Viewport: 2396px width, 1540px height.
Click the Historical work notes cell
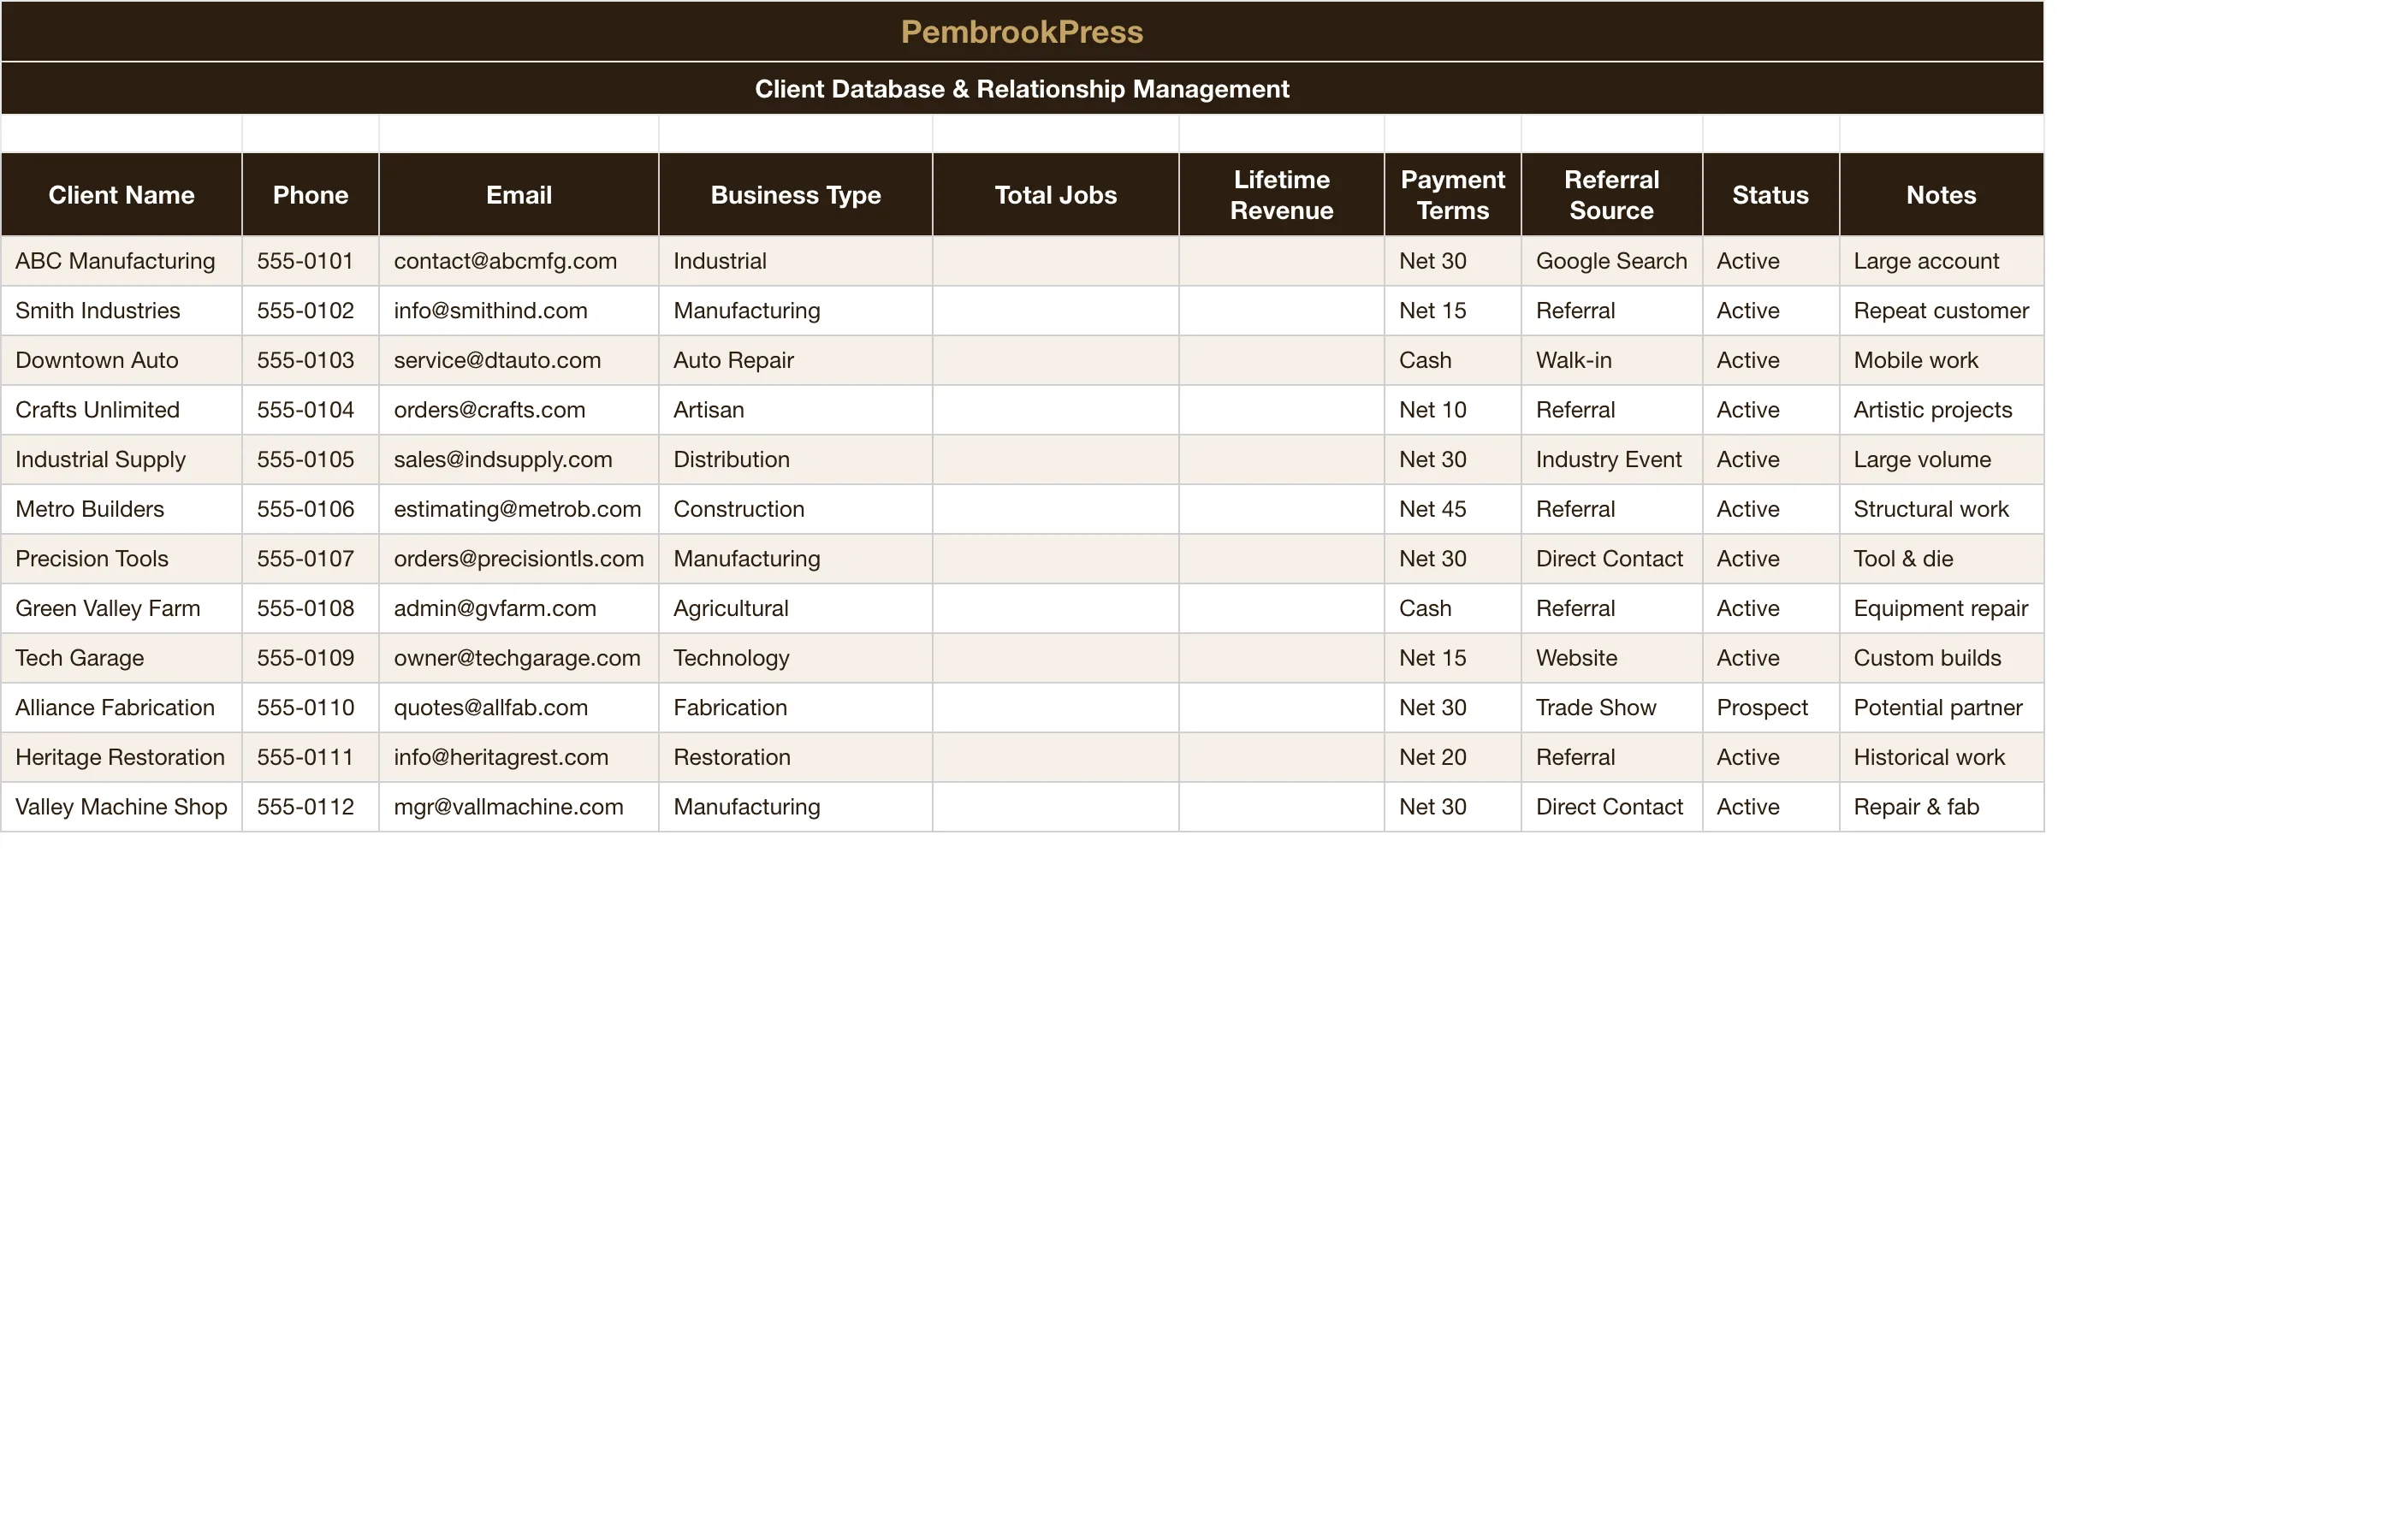point(1941,757)
